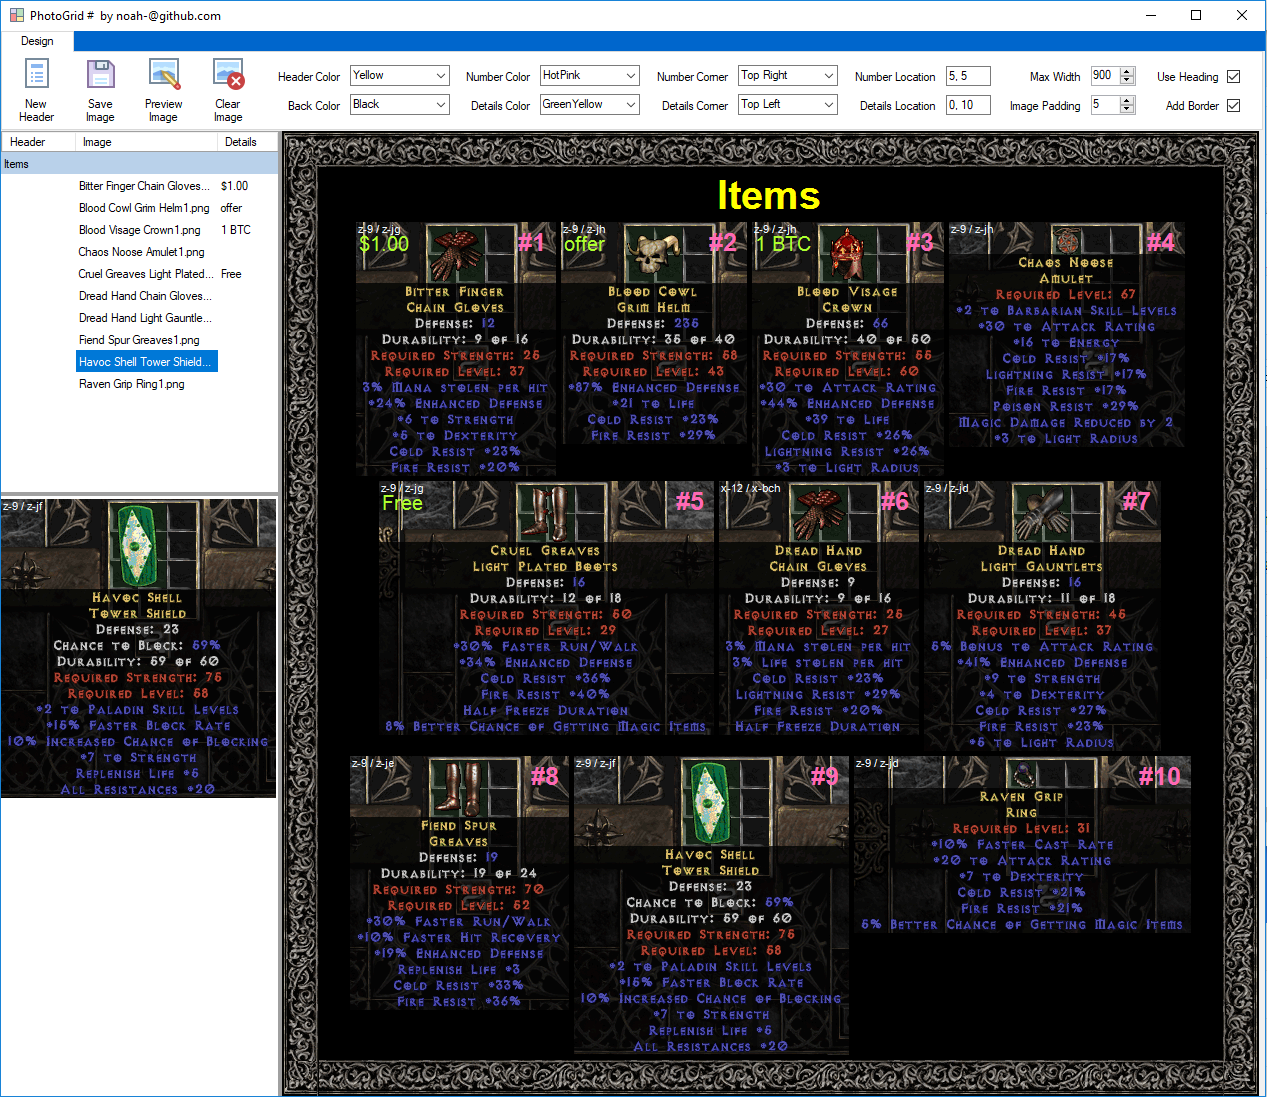Open the Details Corner dropdown showing Top Left
Viewport: 1267px width, 1097px height.
coord(788,105)
